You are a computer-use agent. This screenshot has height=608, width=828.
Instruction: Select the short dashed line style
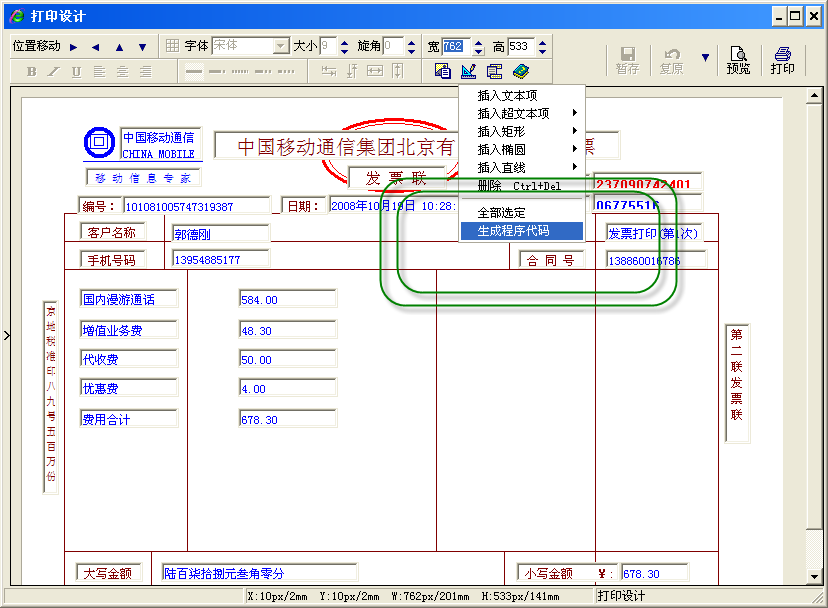(286, 71)
